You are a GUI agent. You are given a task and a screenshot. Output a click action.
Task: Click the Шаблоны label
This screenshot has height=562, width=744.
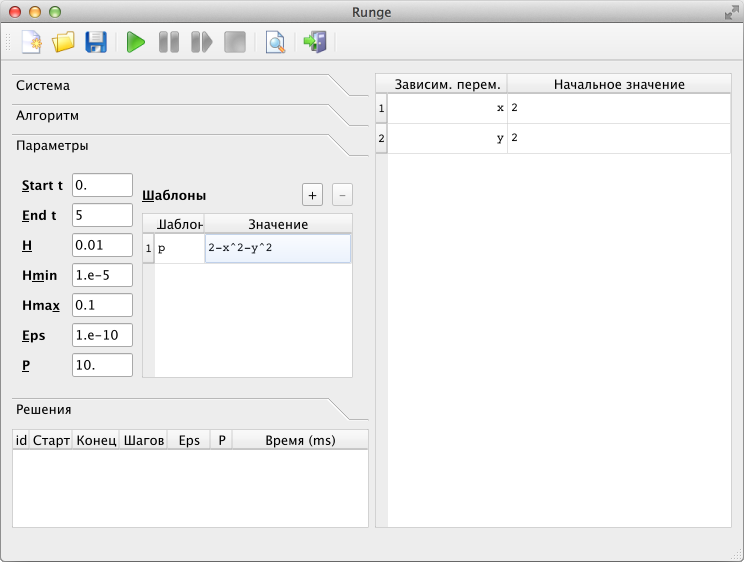(x=174, y=196)
